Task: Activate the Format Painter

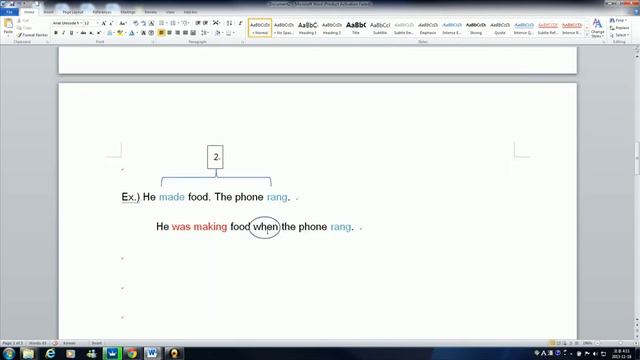Action: click(33, 35)
